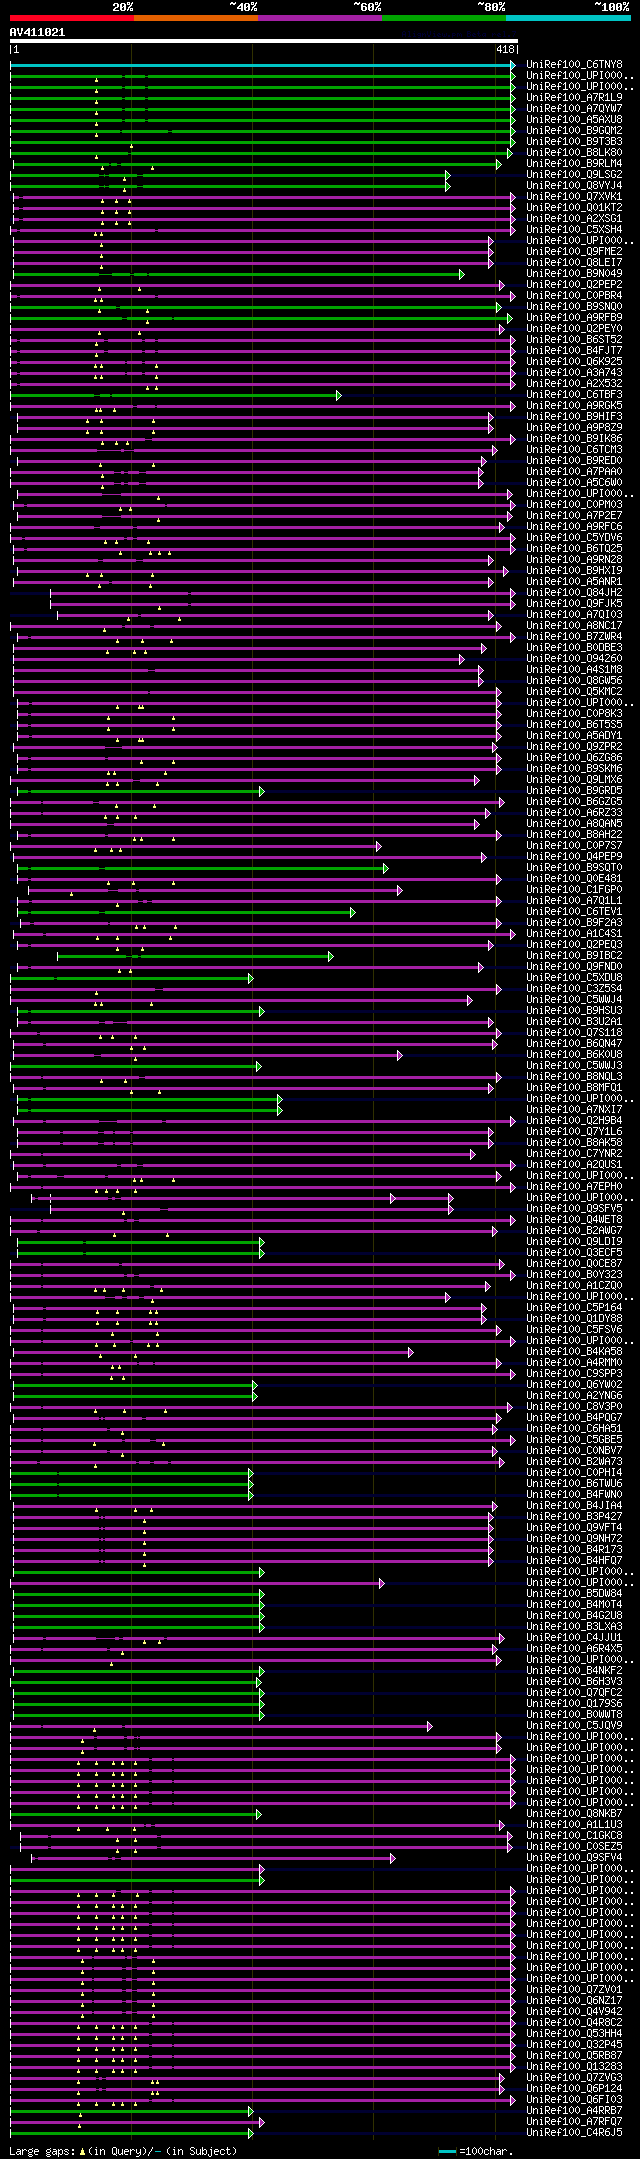
Task: Select the UniRef100_C6TCM3 label
Action: coord(574,450)
